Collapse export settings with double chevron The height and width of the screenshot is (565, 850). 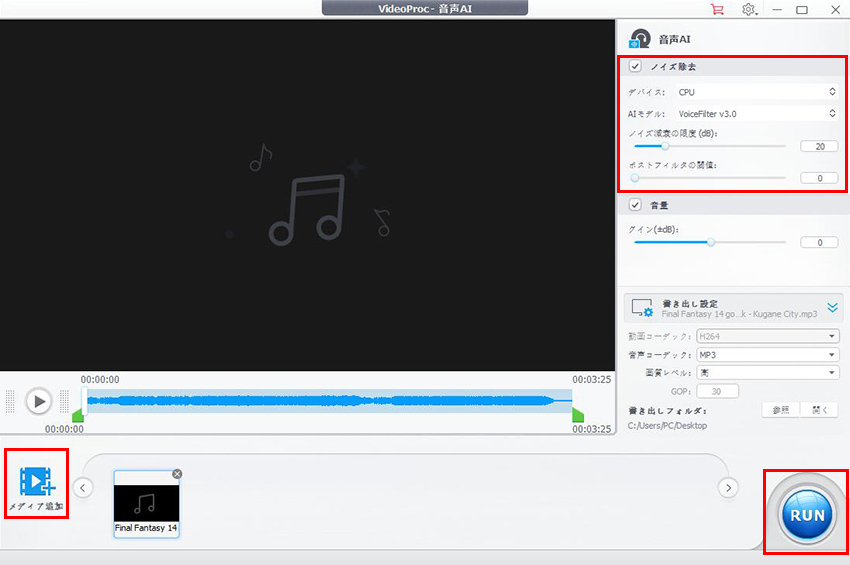(832, 308)
